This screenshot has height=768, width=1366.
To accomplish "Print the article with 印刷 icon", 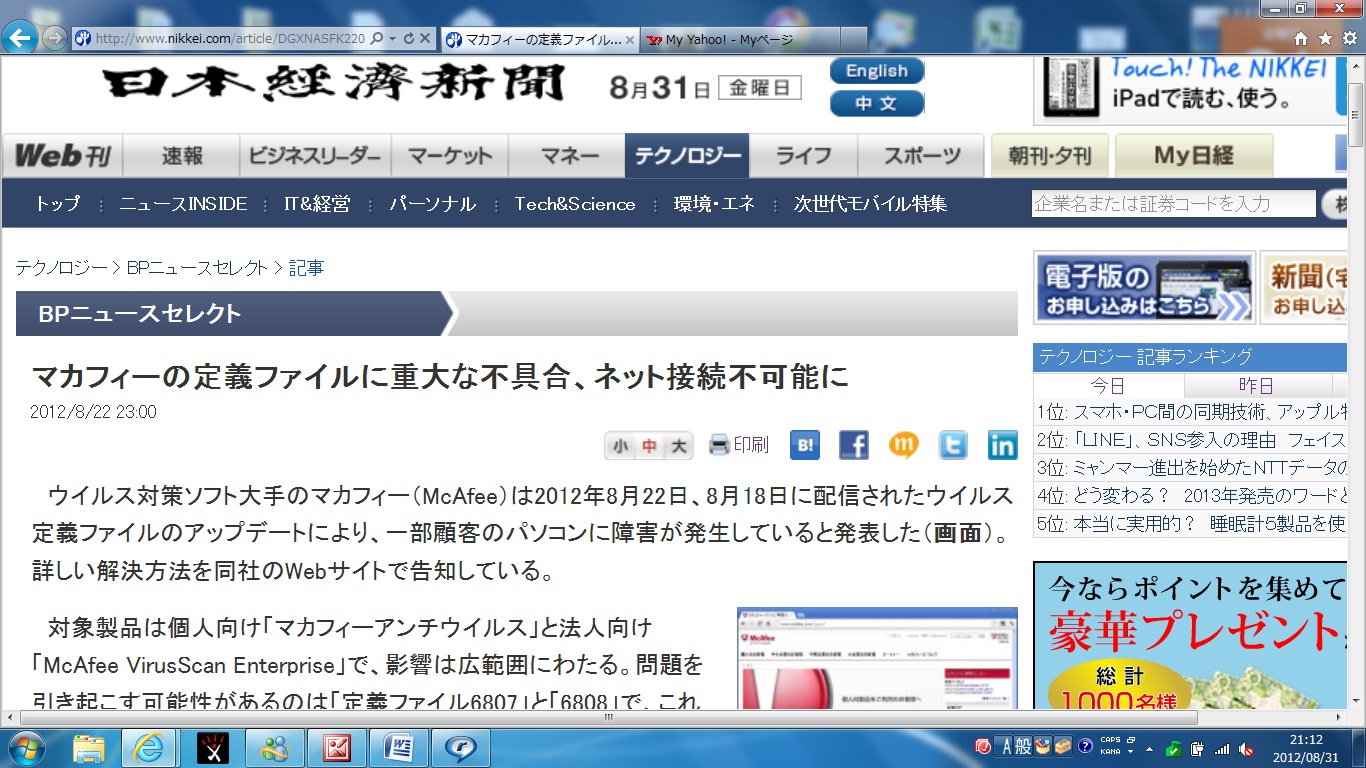I will (x=739, y=445).
